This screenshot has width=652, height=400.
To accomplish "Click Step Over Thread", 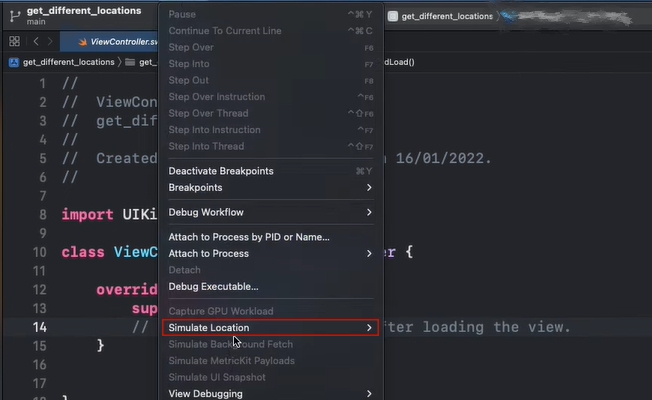I will (x=270, y=113).
